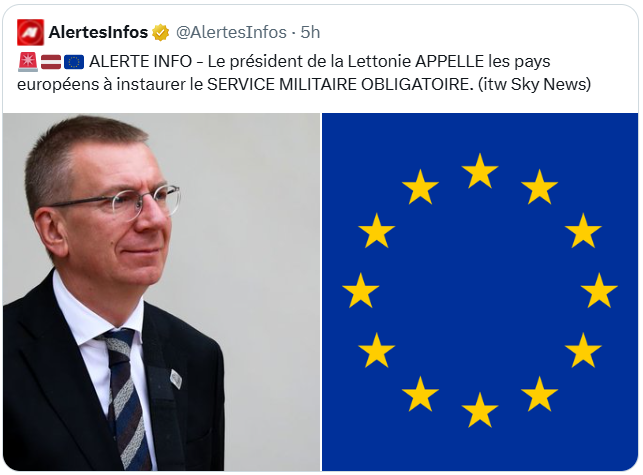This screenshot has height=475, width=643.
Task: Open the EU flag image
Action: [x=480, y=292]
